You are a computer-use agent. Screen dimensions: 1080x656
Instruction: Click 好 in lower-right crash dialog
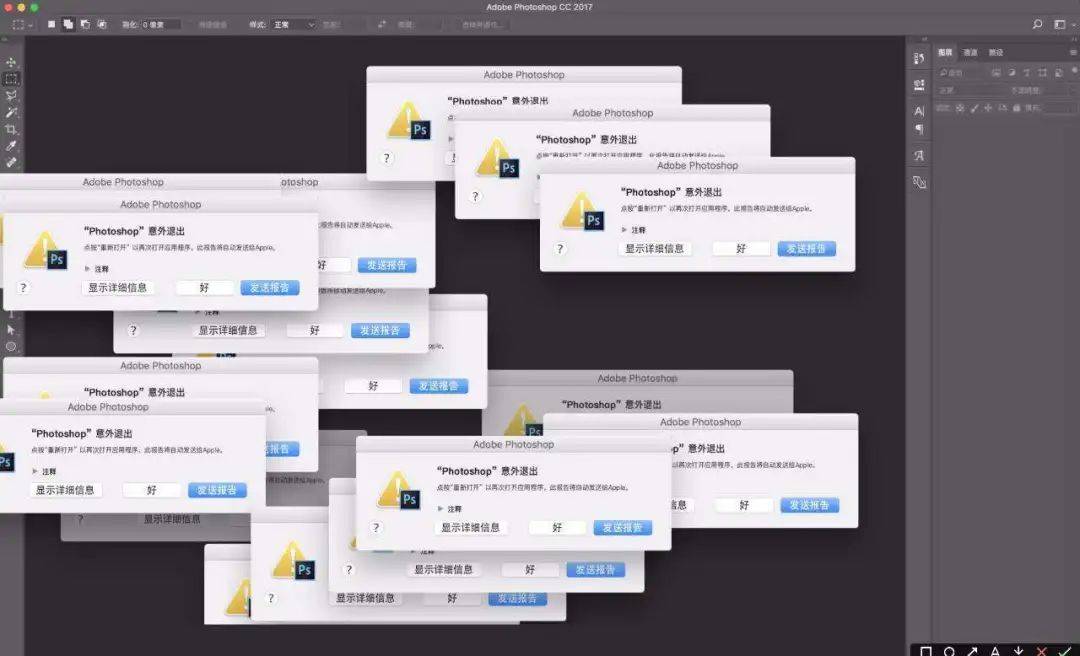[744, 505]
